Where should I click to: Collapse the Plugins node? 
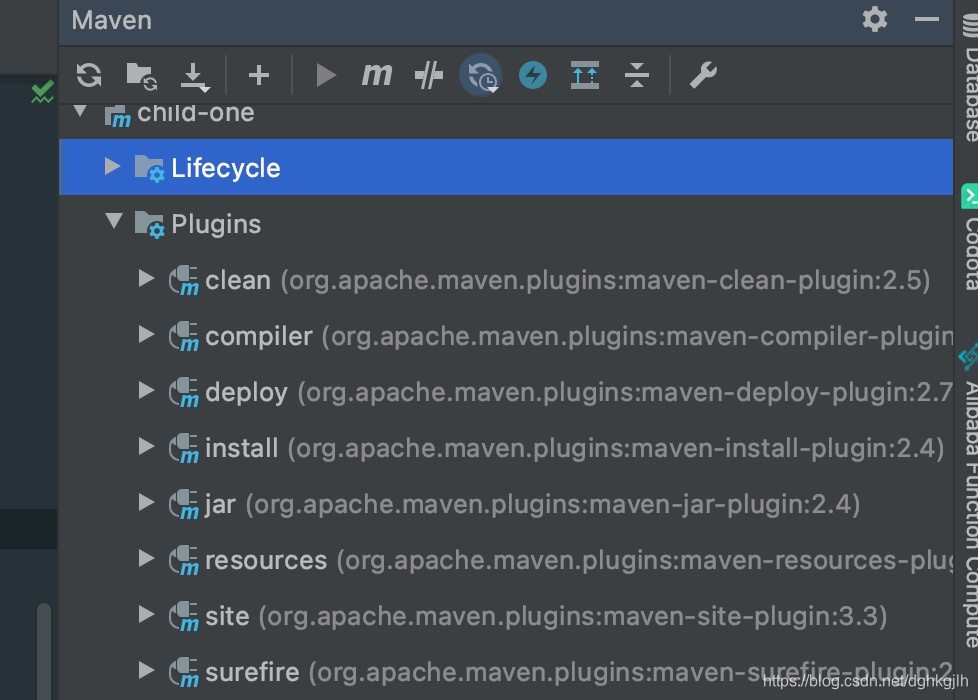[114, 221]
